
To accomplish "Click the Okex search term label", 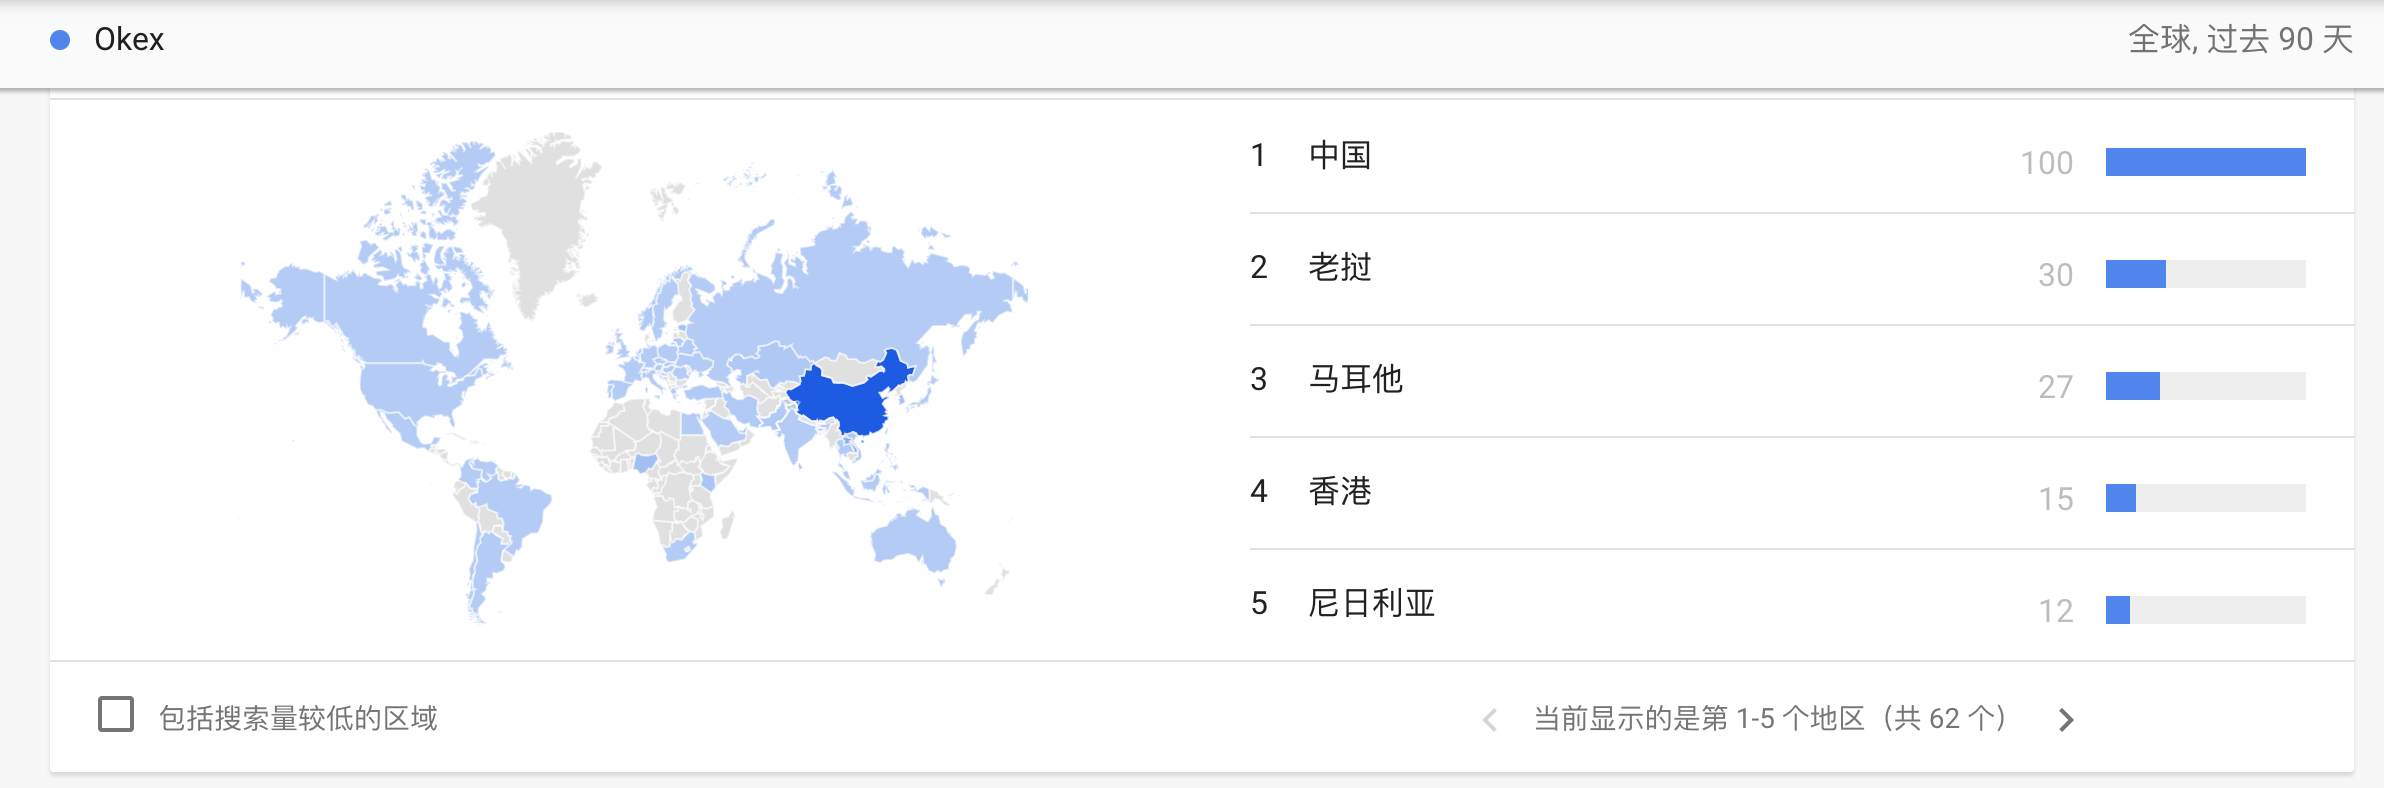I will (x=129, y=40).
